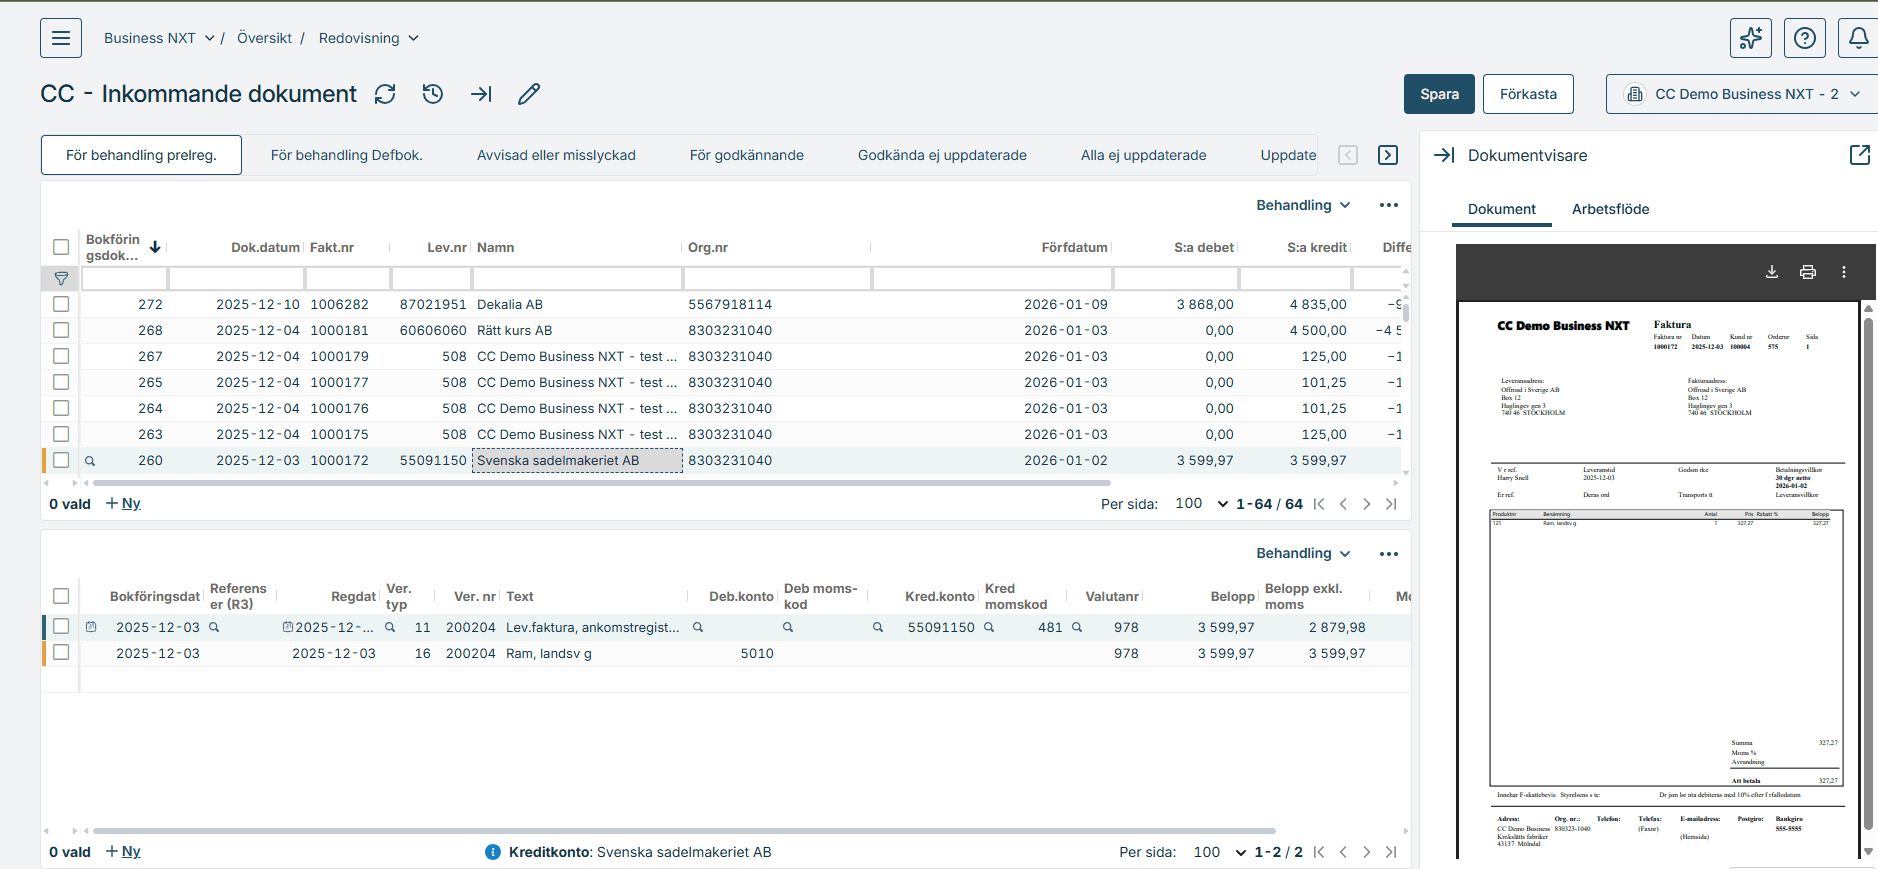Click the Spara button
The width and height of the screenshot is (1878, 869).
(x=1439, y=94)
